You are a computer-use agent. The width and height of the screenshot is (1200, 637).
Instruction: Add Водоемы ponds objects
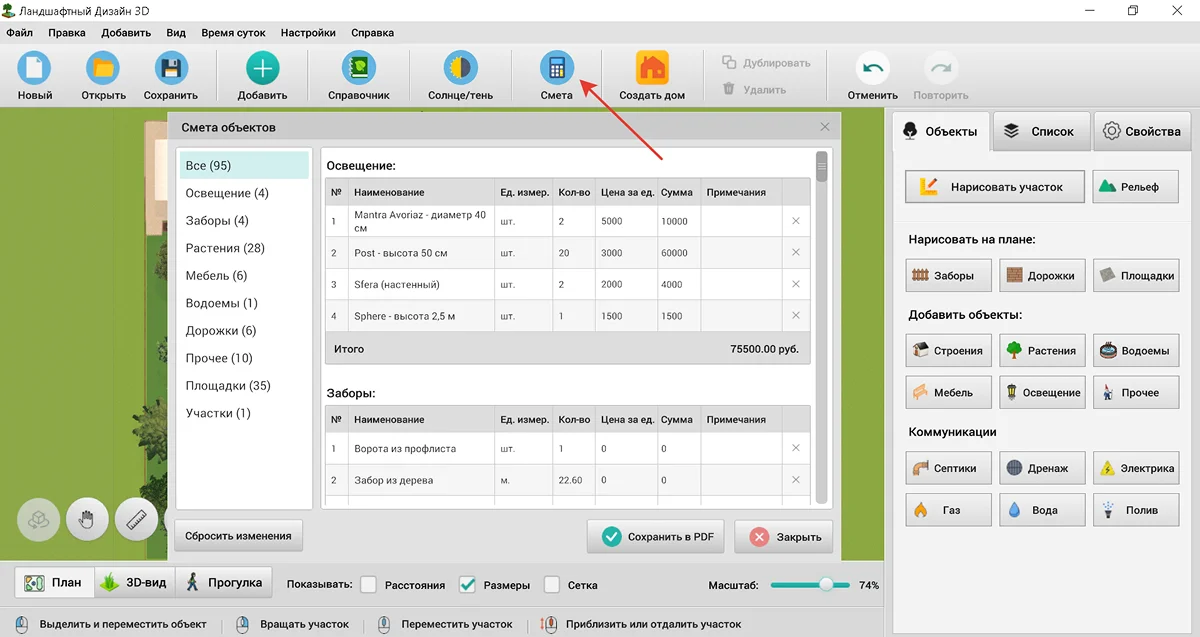point(1135,350)
